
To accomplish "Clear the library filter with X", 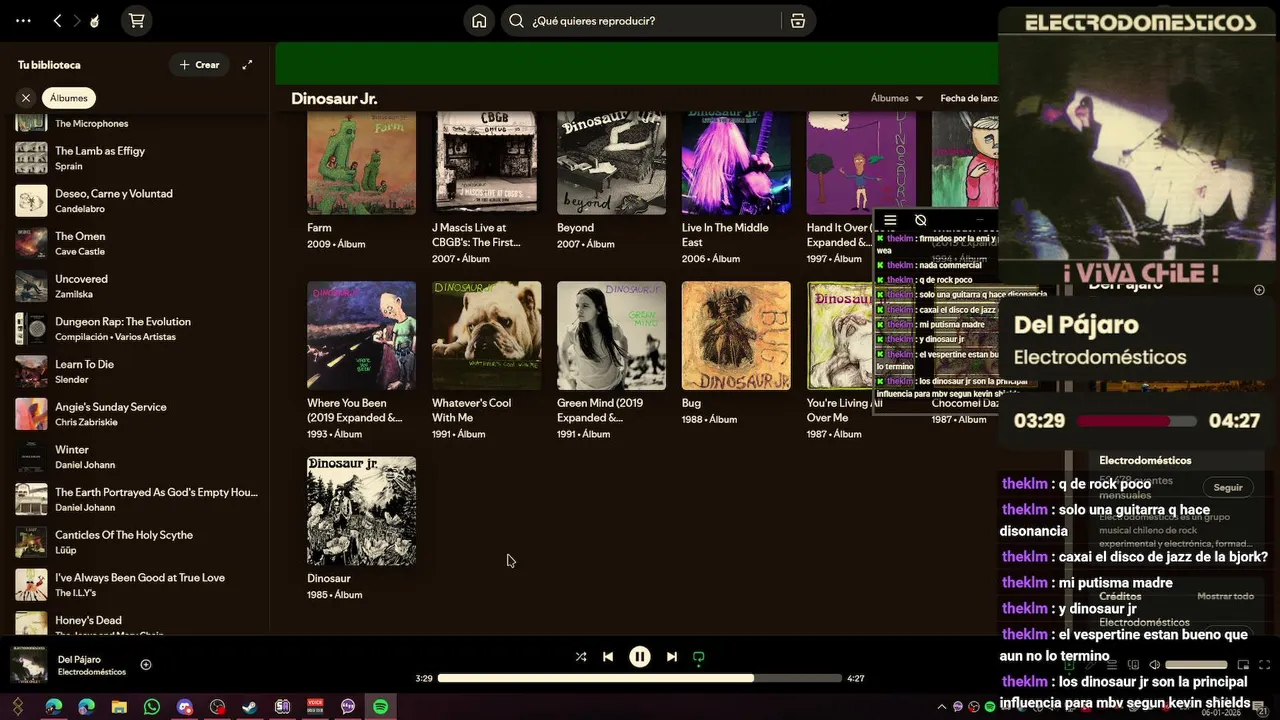I will (26, 97).
